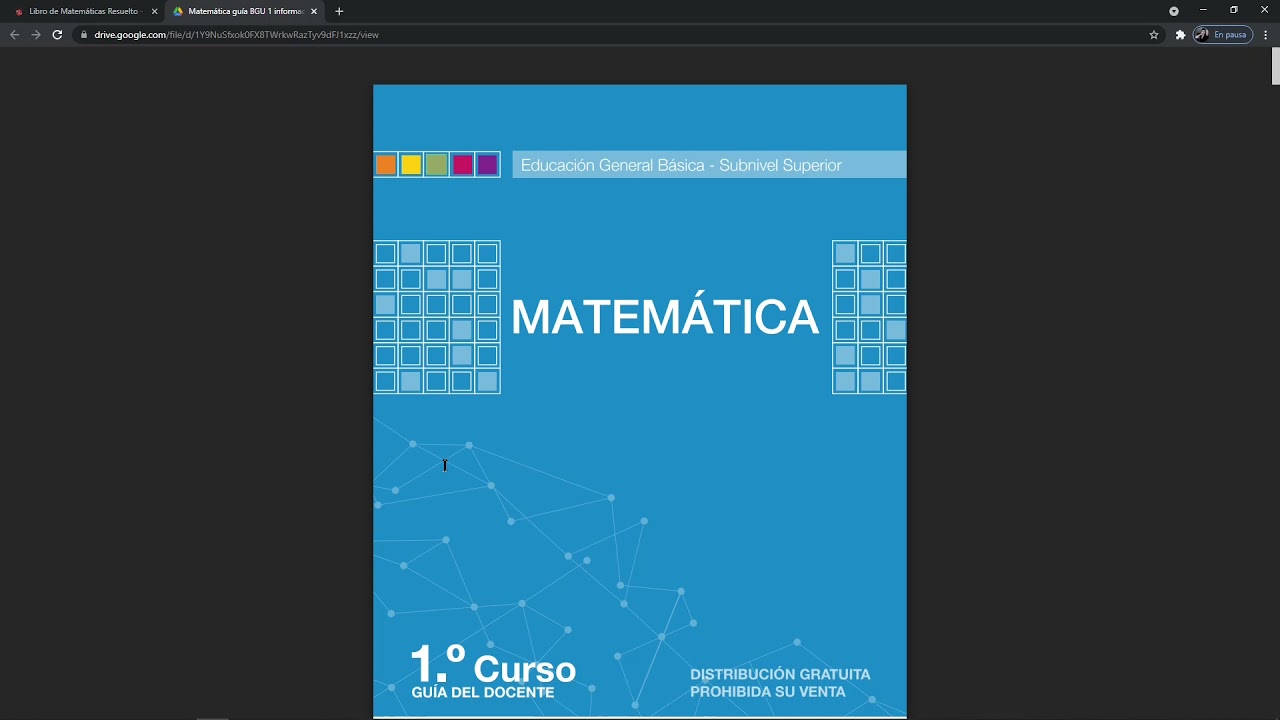Click the yellow square on the cover
Image resolution: width=1280 pixels, height=720 pixels.
(x=411, y=165)
